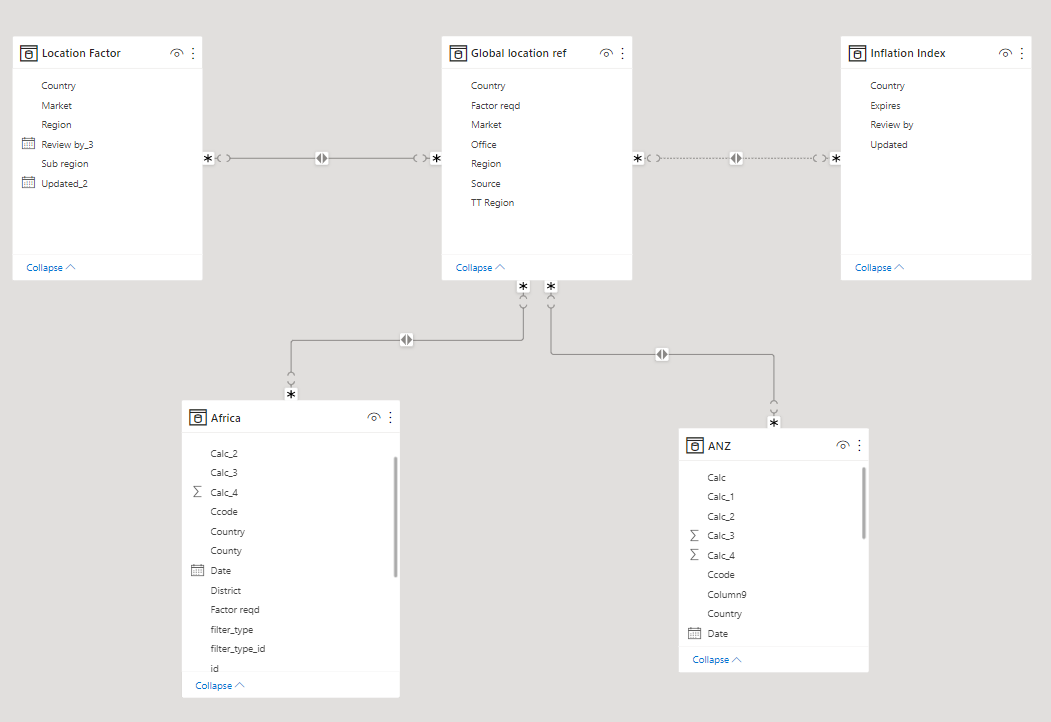Viewport: 1051px width, 722px height.
Task: Click the Africa table icon
Action: tap(198, 418)
